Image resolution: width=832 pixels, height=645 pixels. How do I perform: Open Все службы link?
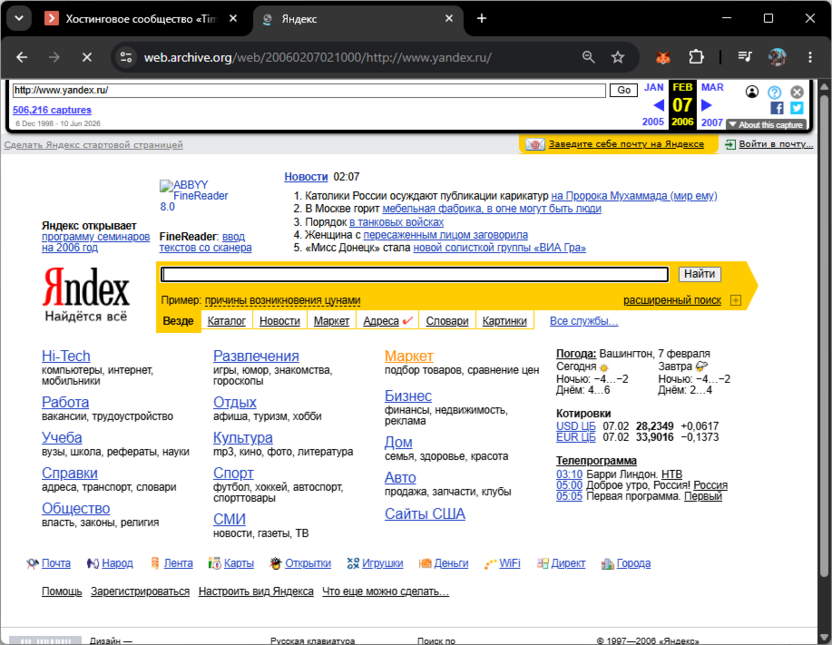tap(584, 321)
